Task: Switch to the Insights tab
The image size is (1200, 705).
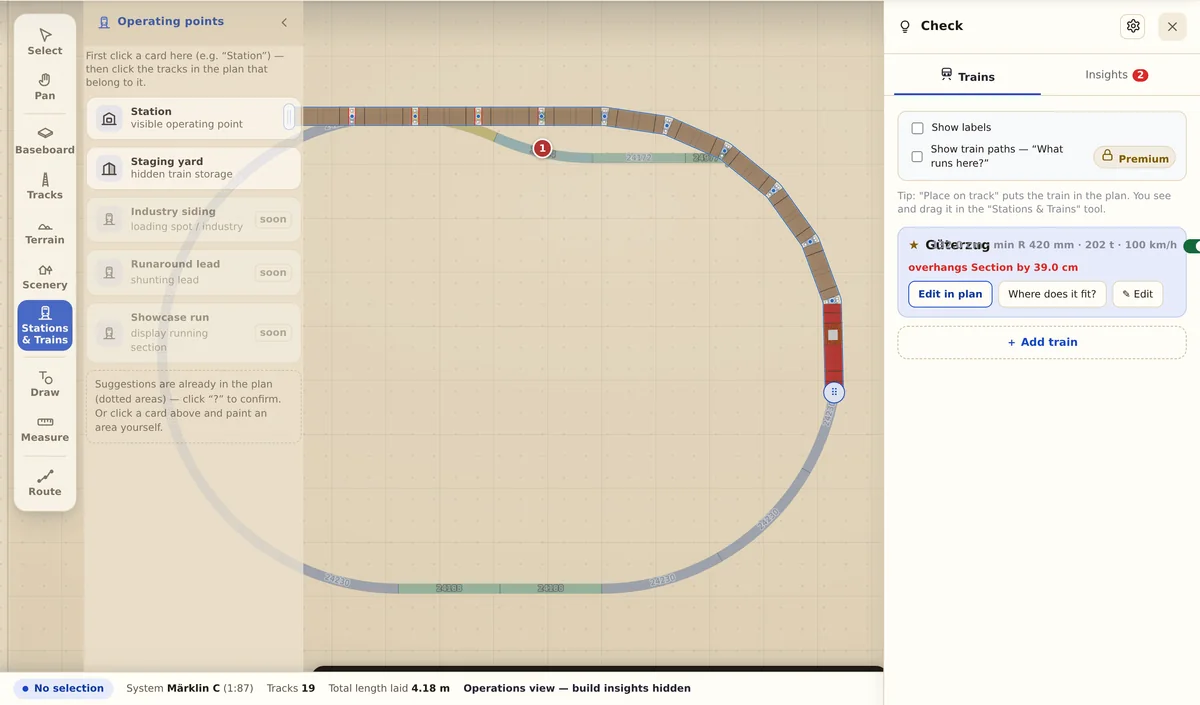Action: pos(1116,75)
